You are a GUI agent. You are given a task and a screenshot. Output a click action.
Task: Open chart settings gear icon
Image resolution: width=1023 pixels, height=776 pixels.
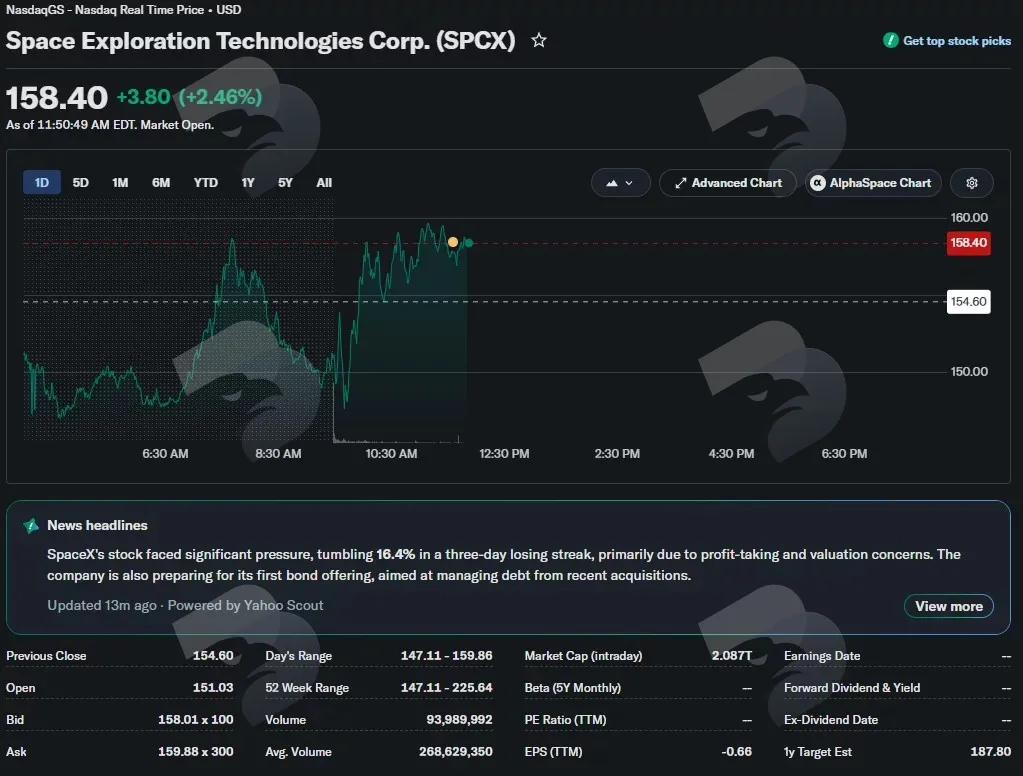971,183
